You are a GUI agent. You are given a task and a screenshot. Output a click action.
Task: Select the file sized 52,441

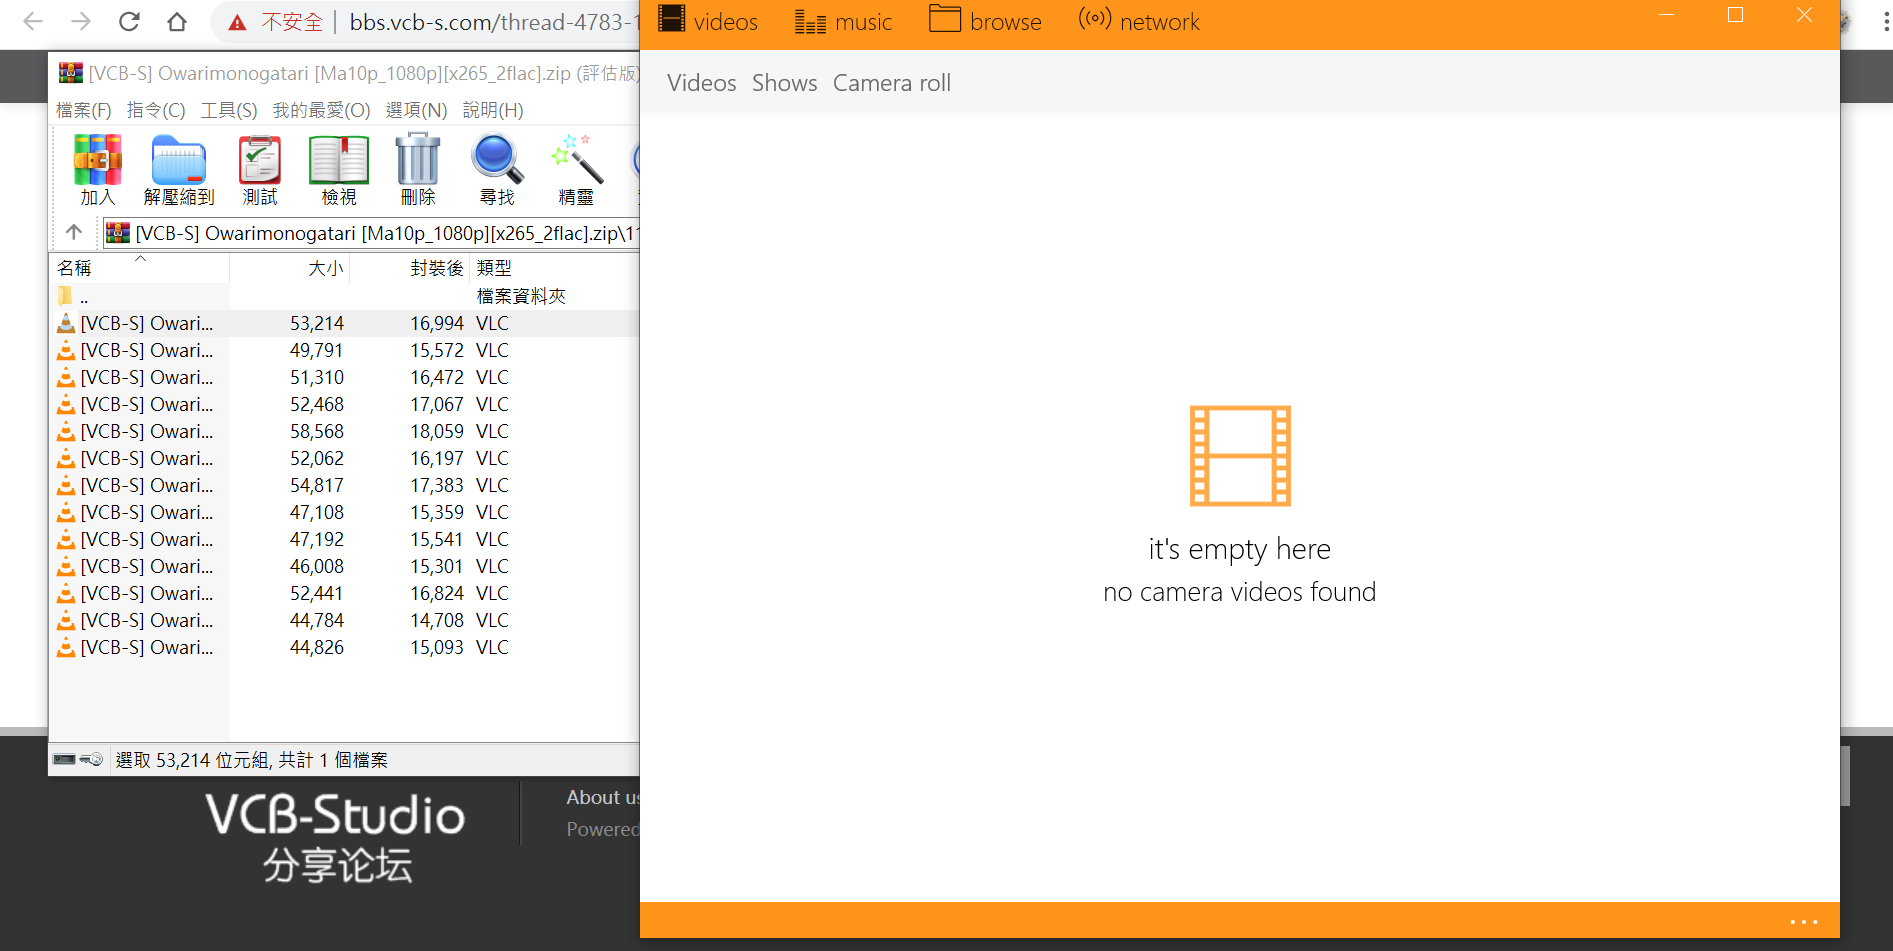344,593
